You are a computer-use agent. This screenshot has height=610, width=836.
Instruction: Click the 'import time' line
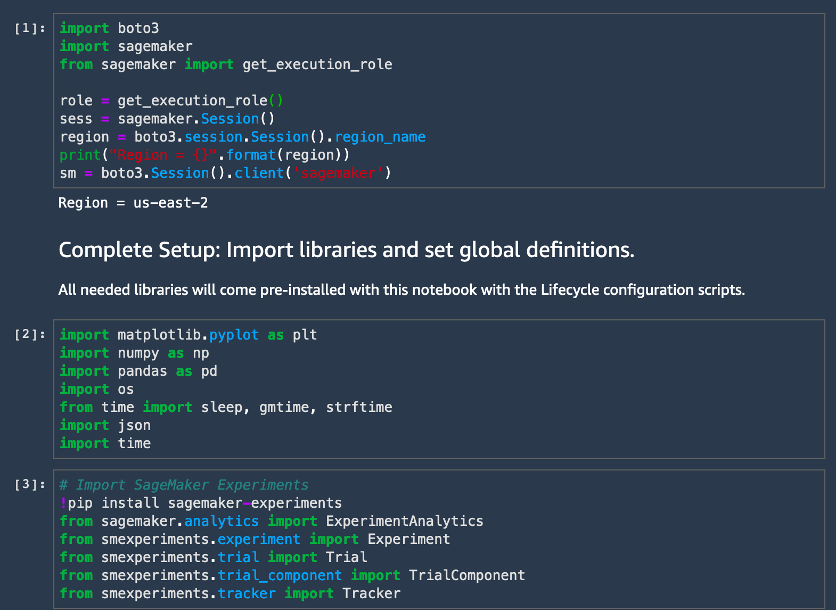(x=105, y=443)
